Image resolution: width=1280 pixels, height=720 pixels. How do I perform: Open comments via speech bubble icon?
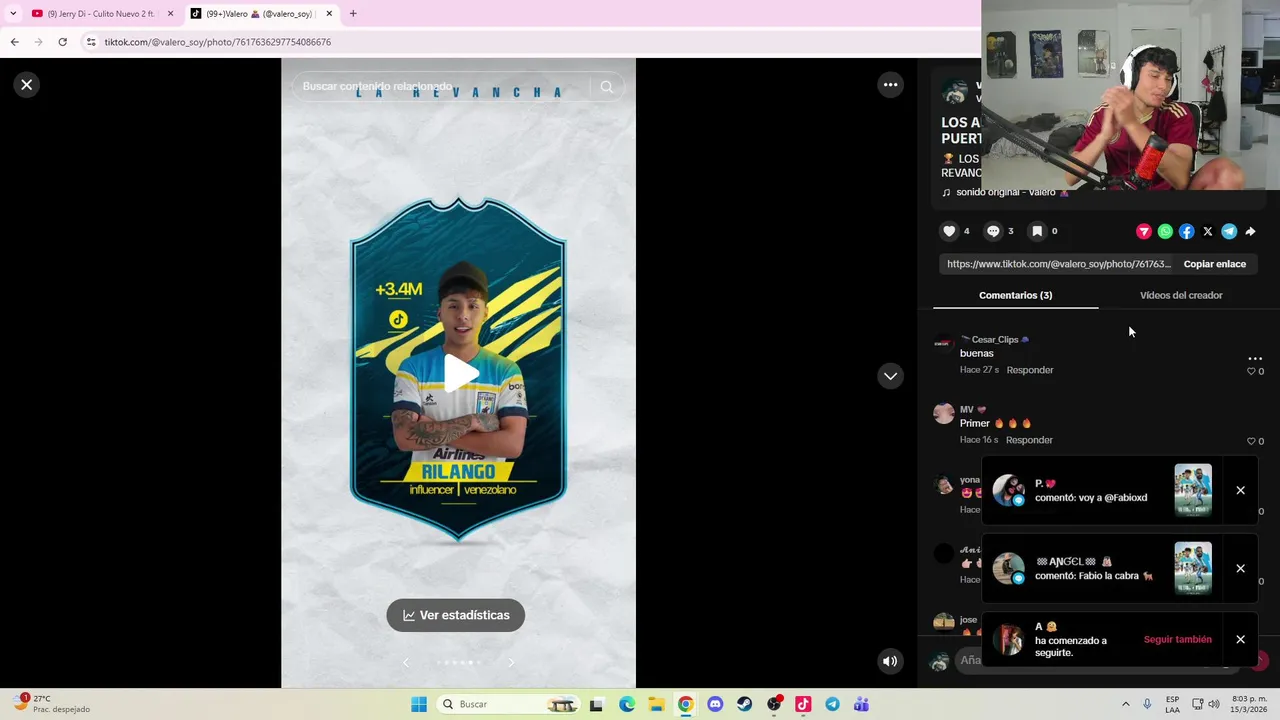click(993, 231)
